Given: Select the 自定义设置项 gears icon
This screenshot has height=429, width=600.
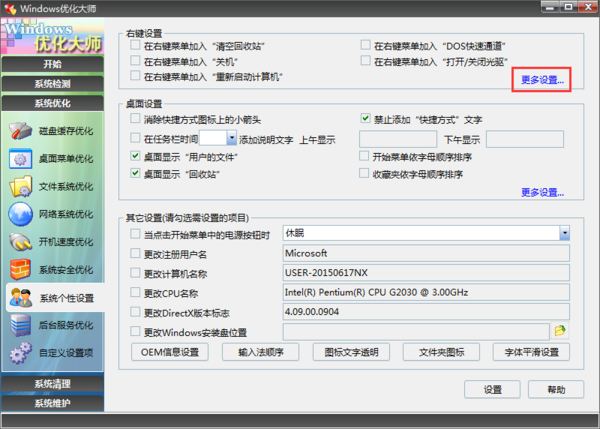Looking at the screenshot, I should pyautogui.click(x=20, y=353).
